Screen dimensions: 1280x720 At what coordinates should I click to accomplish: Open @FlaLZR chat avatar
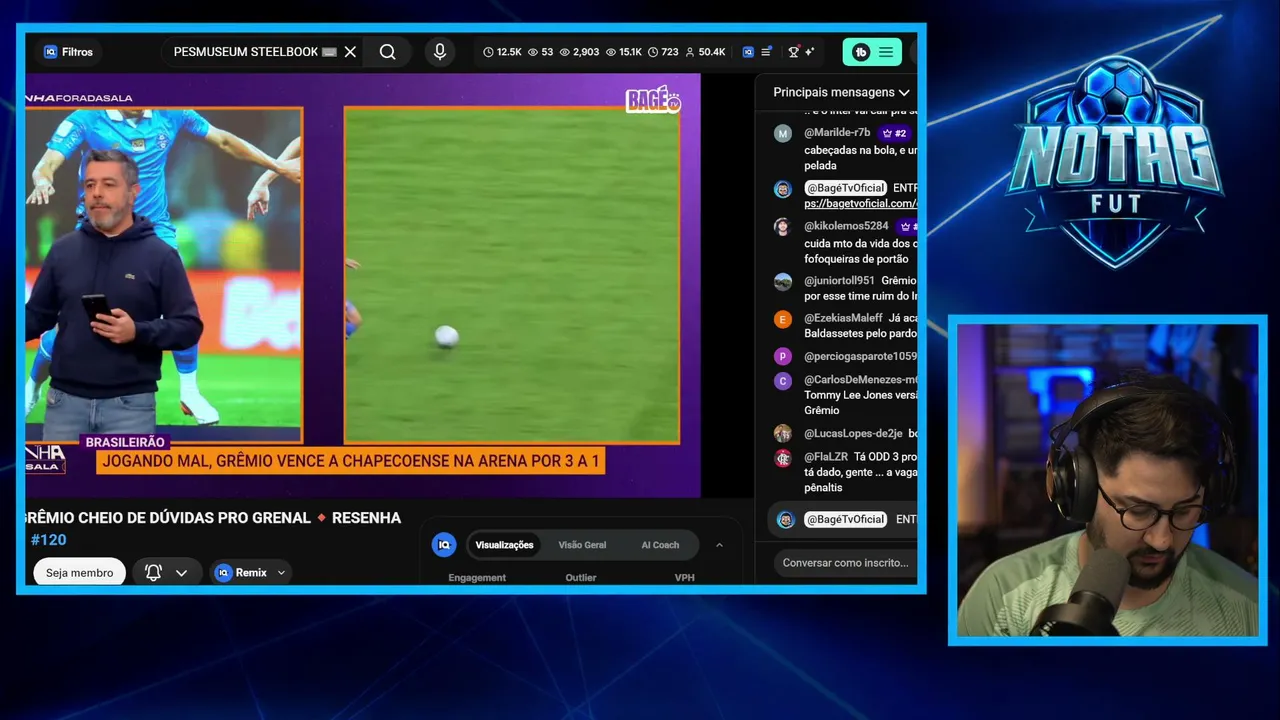(783, 458)
